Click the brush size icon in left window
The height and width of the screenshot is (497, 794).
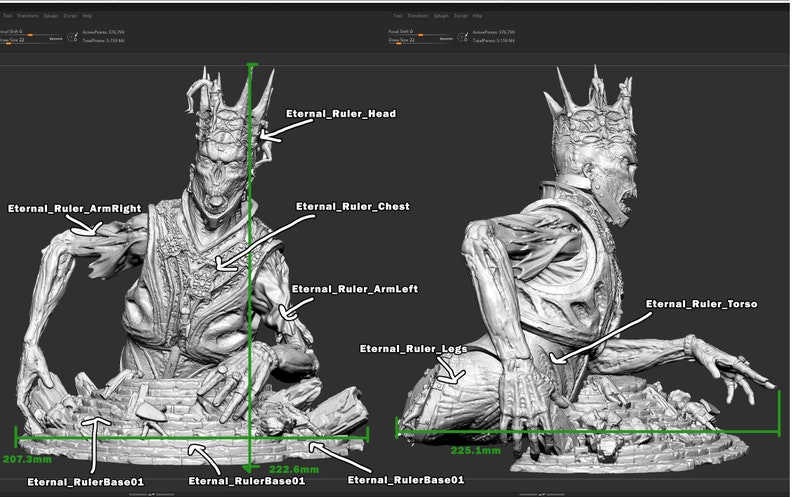[x=73, y=37]
